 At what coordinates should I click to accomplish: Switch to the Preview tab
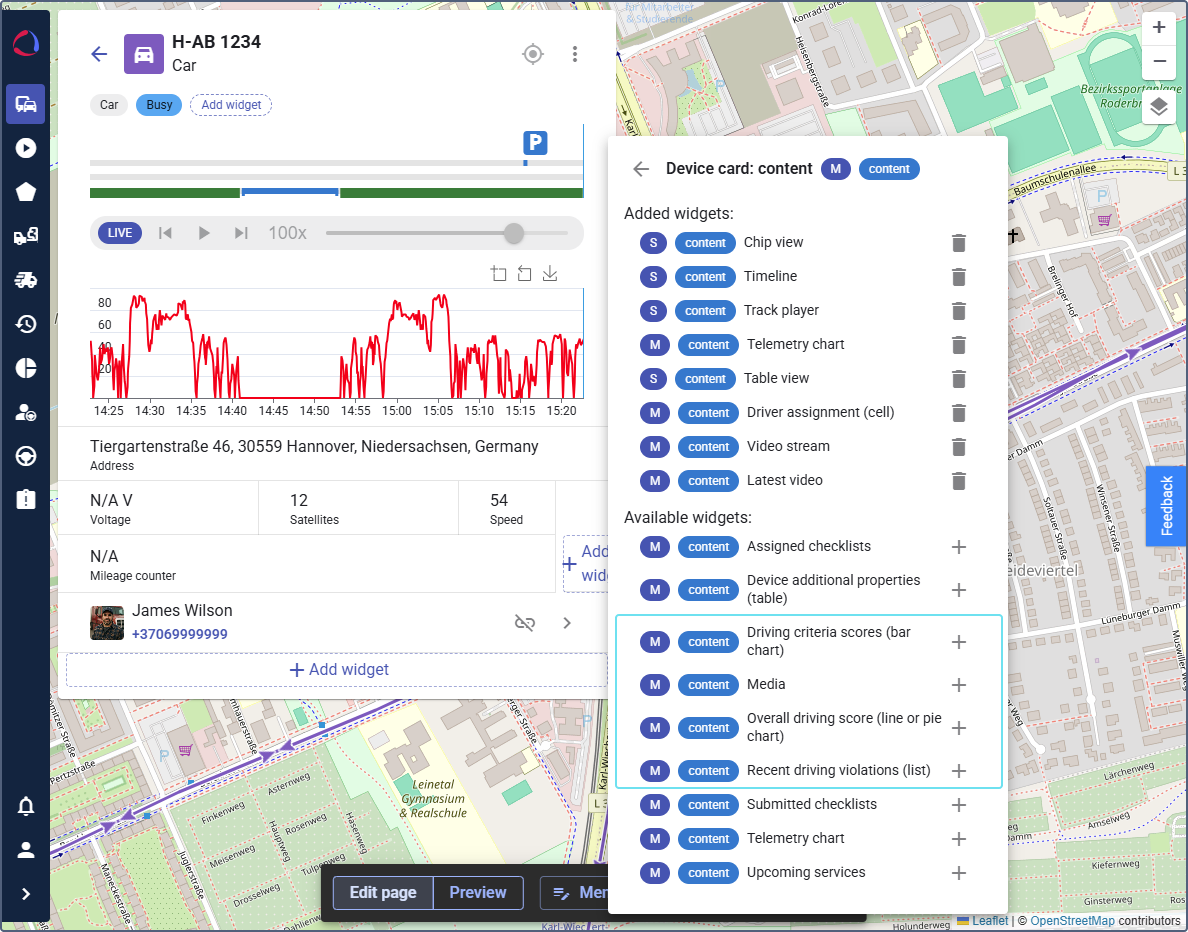pyautogui.click(x=478, y=892)
